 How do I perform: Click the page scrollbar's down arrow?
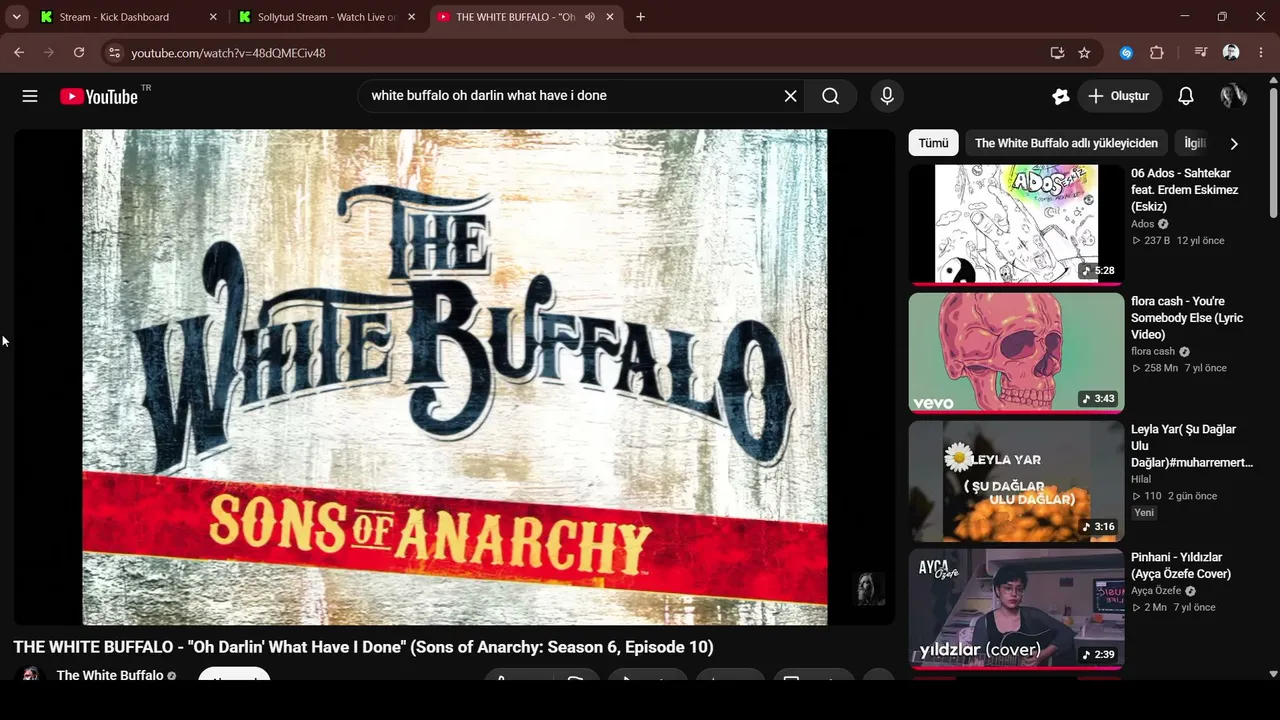click(x=1273, y=674)
